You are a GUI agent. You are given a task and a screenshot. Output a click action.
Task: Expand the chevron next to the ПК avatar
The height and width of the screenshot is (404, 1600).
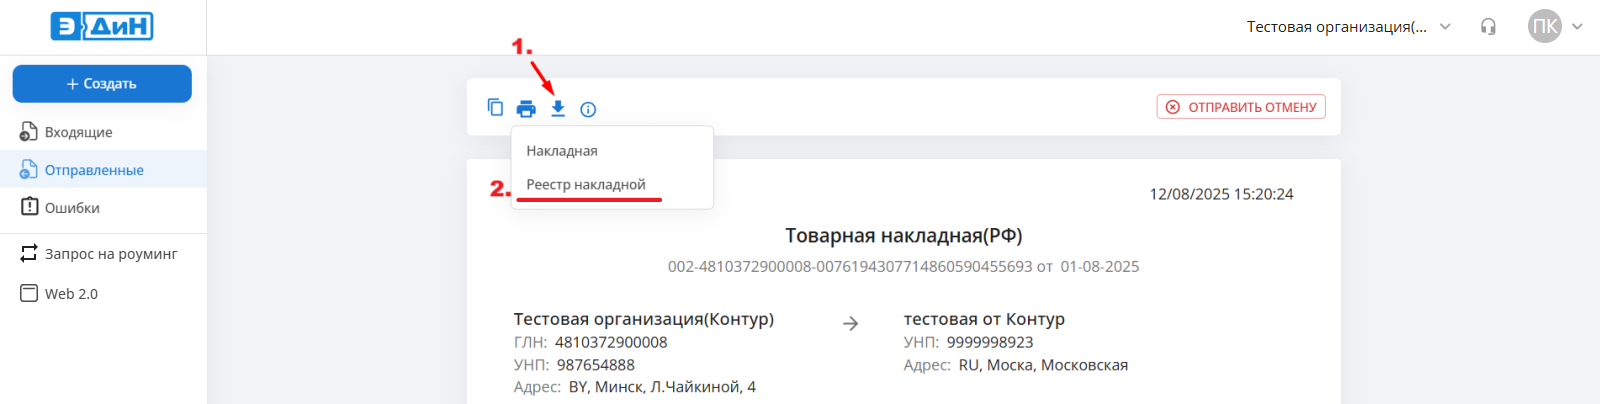pos(1577,27)
